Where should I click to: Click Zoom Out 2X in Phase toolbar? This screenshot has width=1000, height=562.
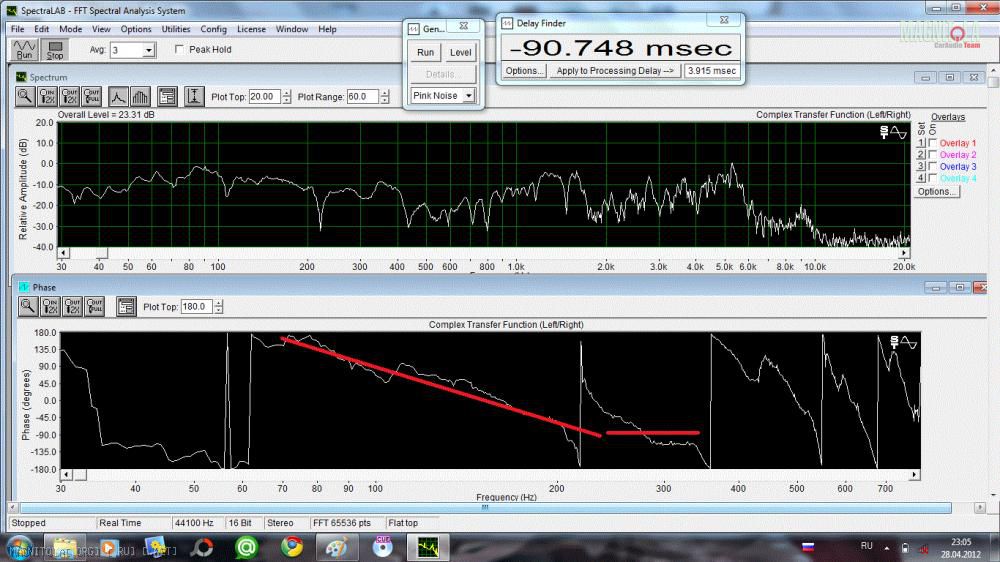(71, 307)
